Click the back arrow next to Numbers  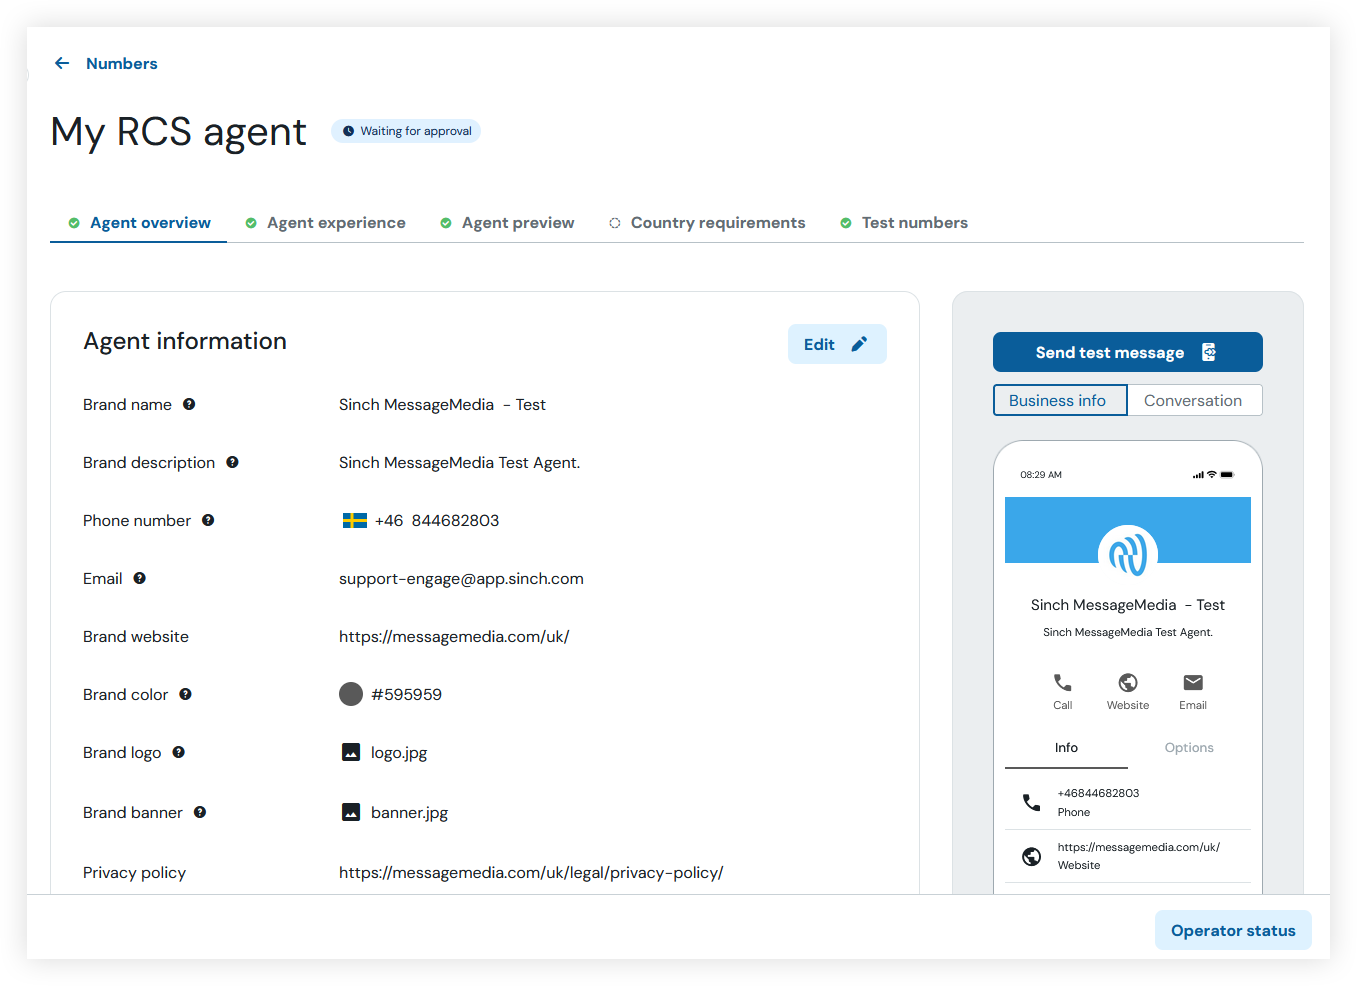[x=62, y=63]
